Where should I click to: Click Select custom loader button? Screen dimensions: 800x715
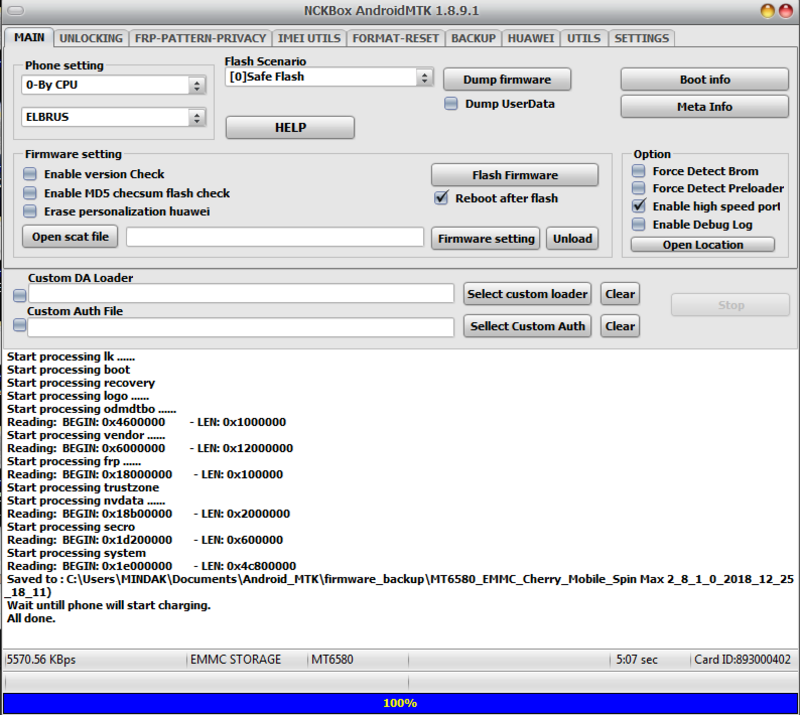(527, 294)
